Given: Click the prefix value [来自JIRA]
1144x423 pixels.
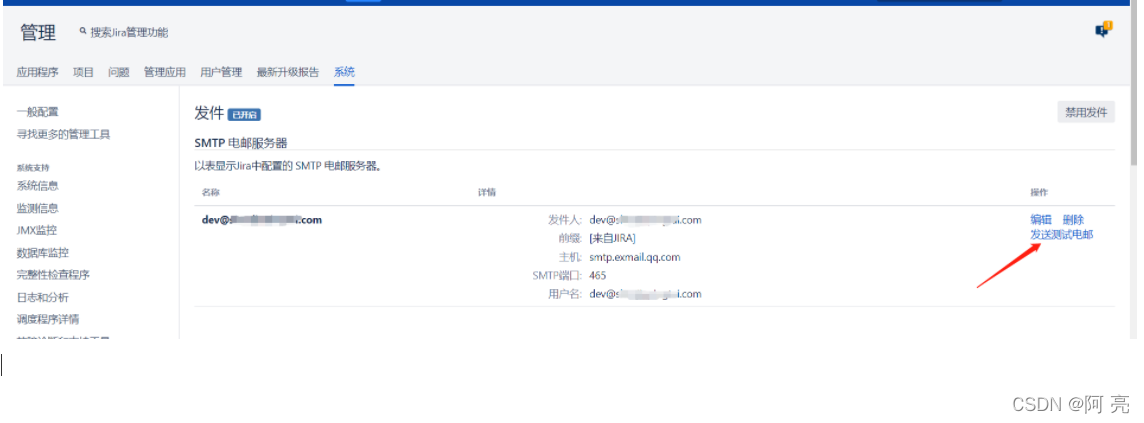Looking at the screenshot, I should tap(612, 238).
